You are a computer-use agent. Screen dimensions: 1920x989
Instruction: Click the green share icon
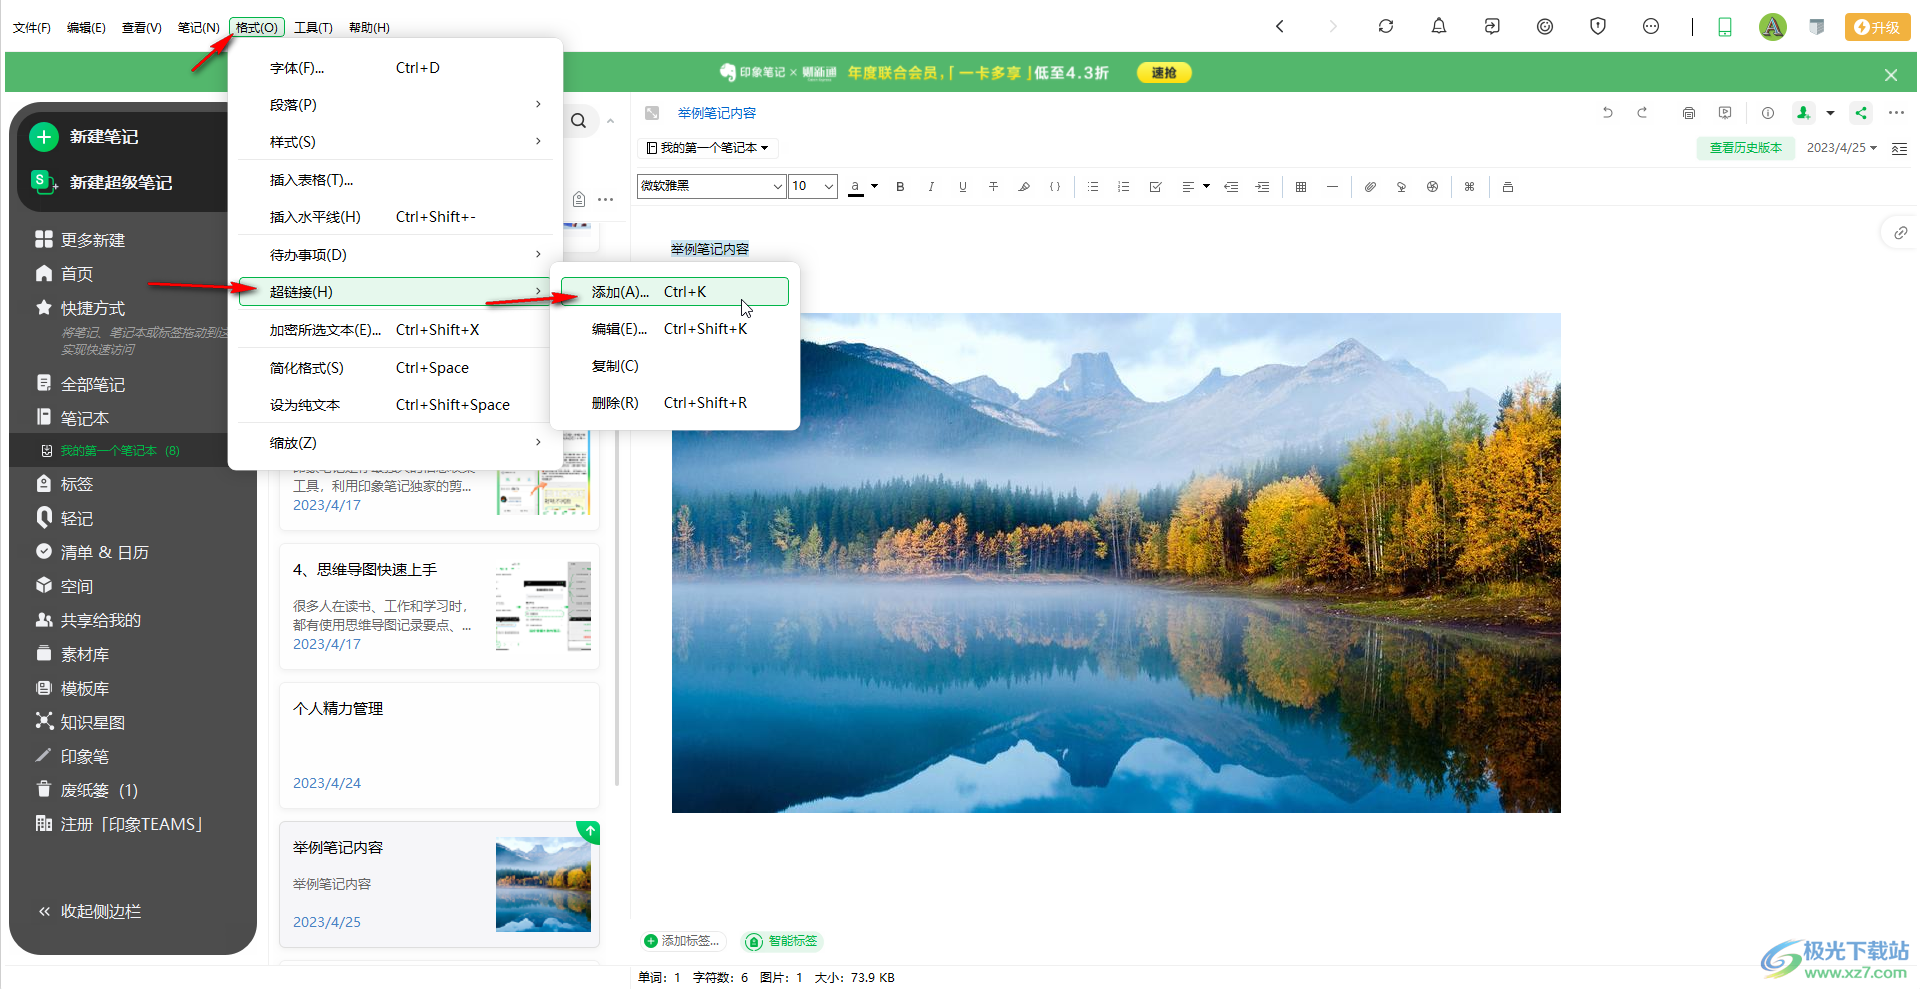(x=1860, y=113)
